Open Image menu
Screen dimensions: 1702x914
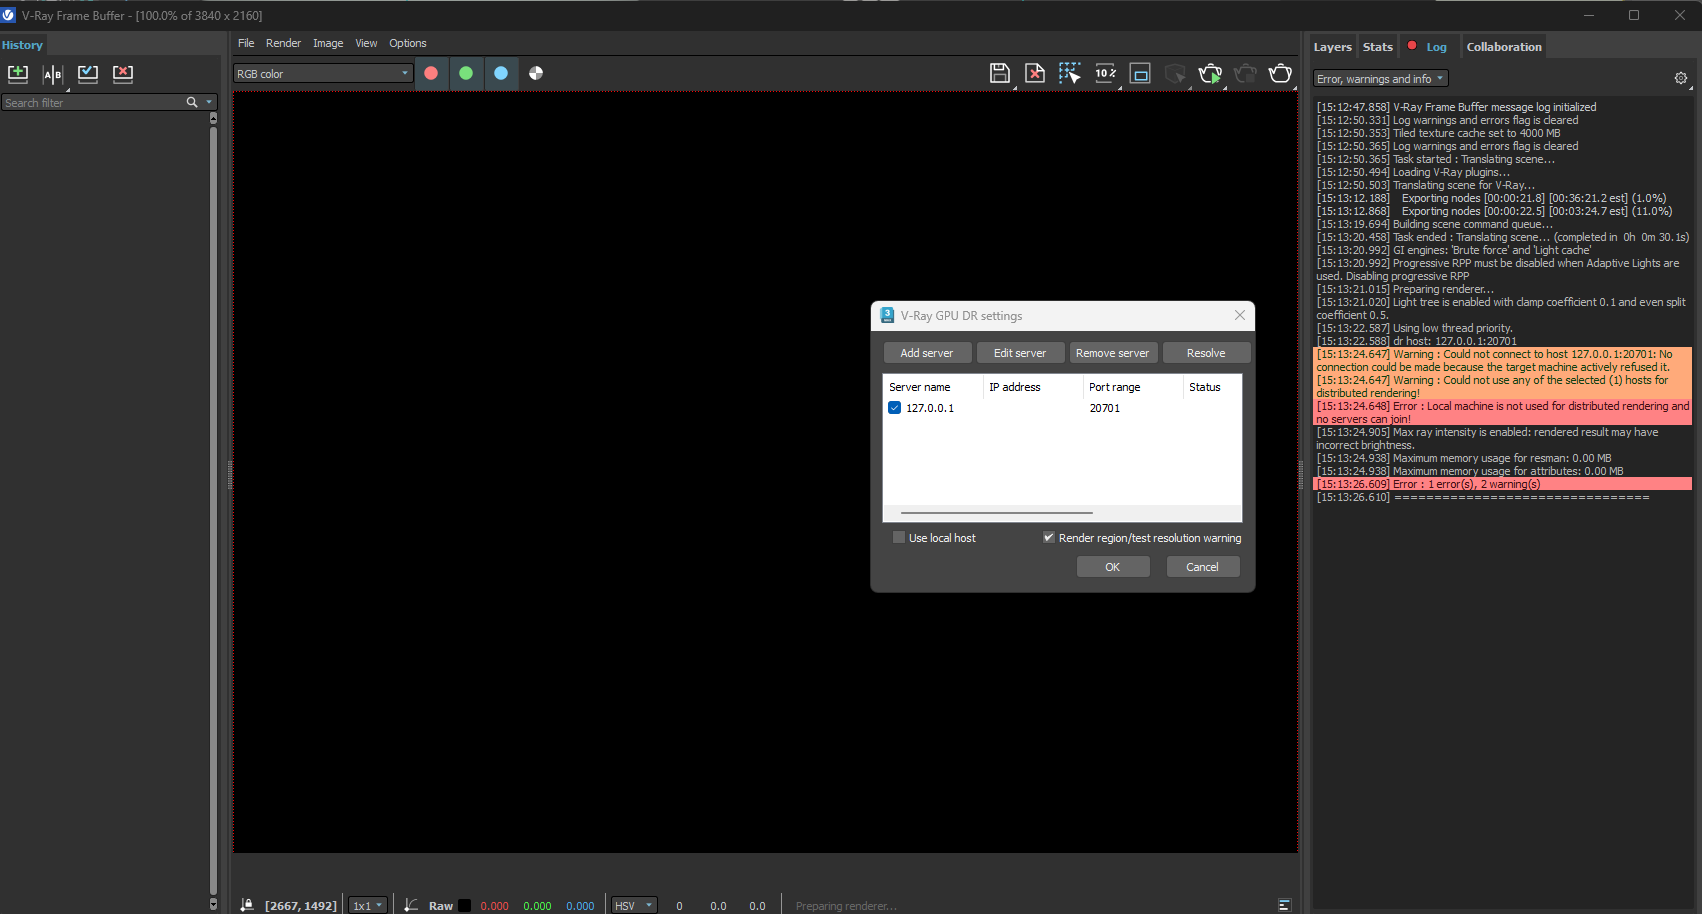tap(328, 43)
